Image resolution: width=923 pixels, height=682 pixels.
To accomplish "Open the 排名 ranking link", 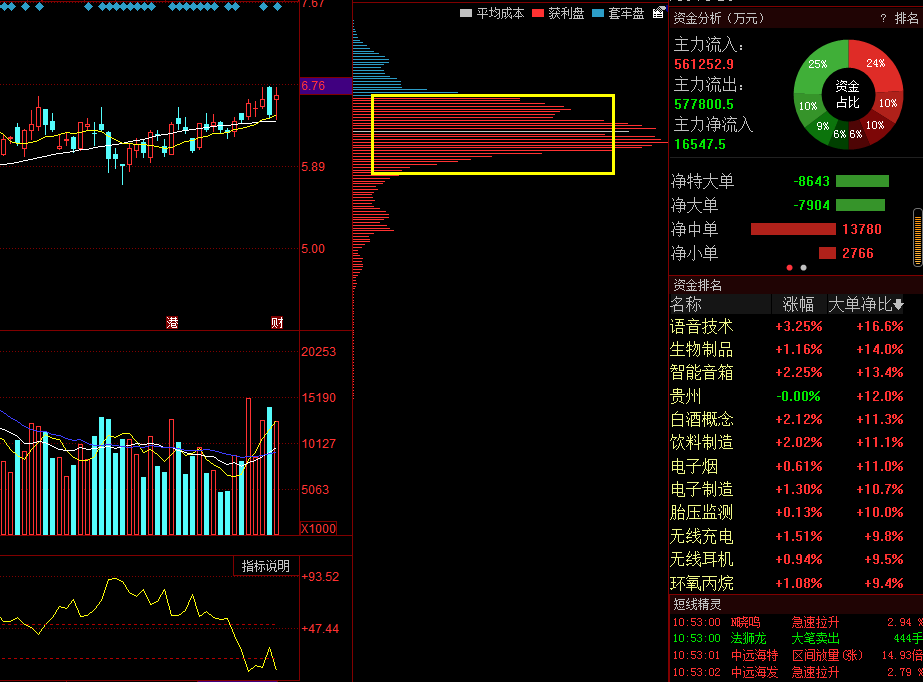I will 907,19.
